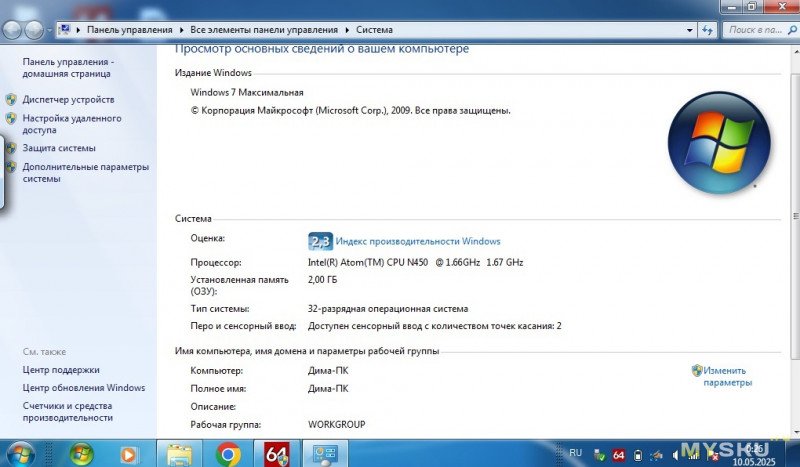
Task: Click shield icon beside Дополнительные параметры системы
Action: pyautogui.click(x=11, y=167)
